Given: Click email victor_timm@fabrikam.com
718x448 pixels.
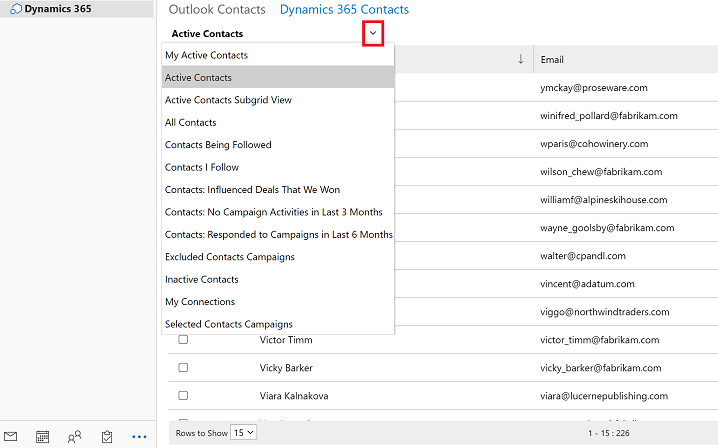Looking at the screenshot, I should [x=599, y=340].
